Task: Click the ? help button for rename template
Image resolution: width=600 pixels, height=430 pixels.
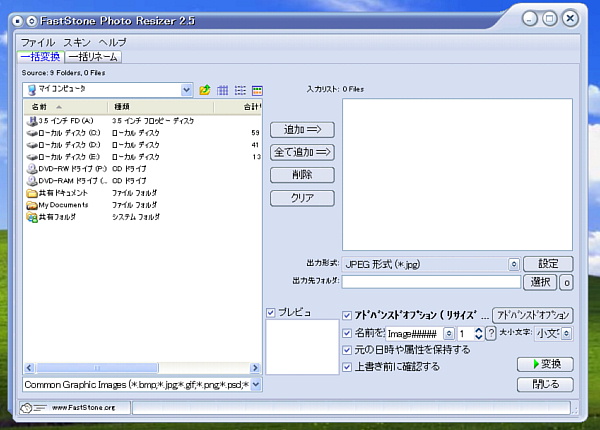Action: (x=491, y=333)
